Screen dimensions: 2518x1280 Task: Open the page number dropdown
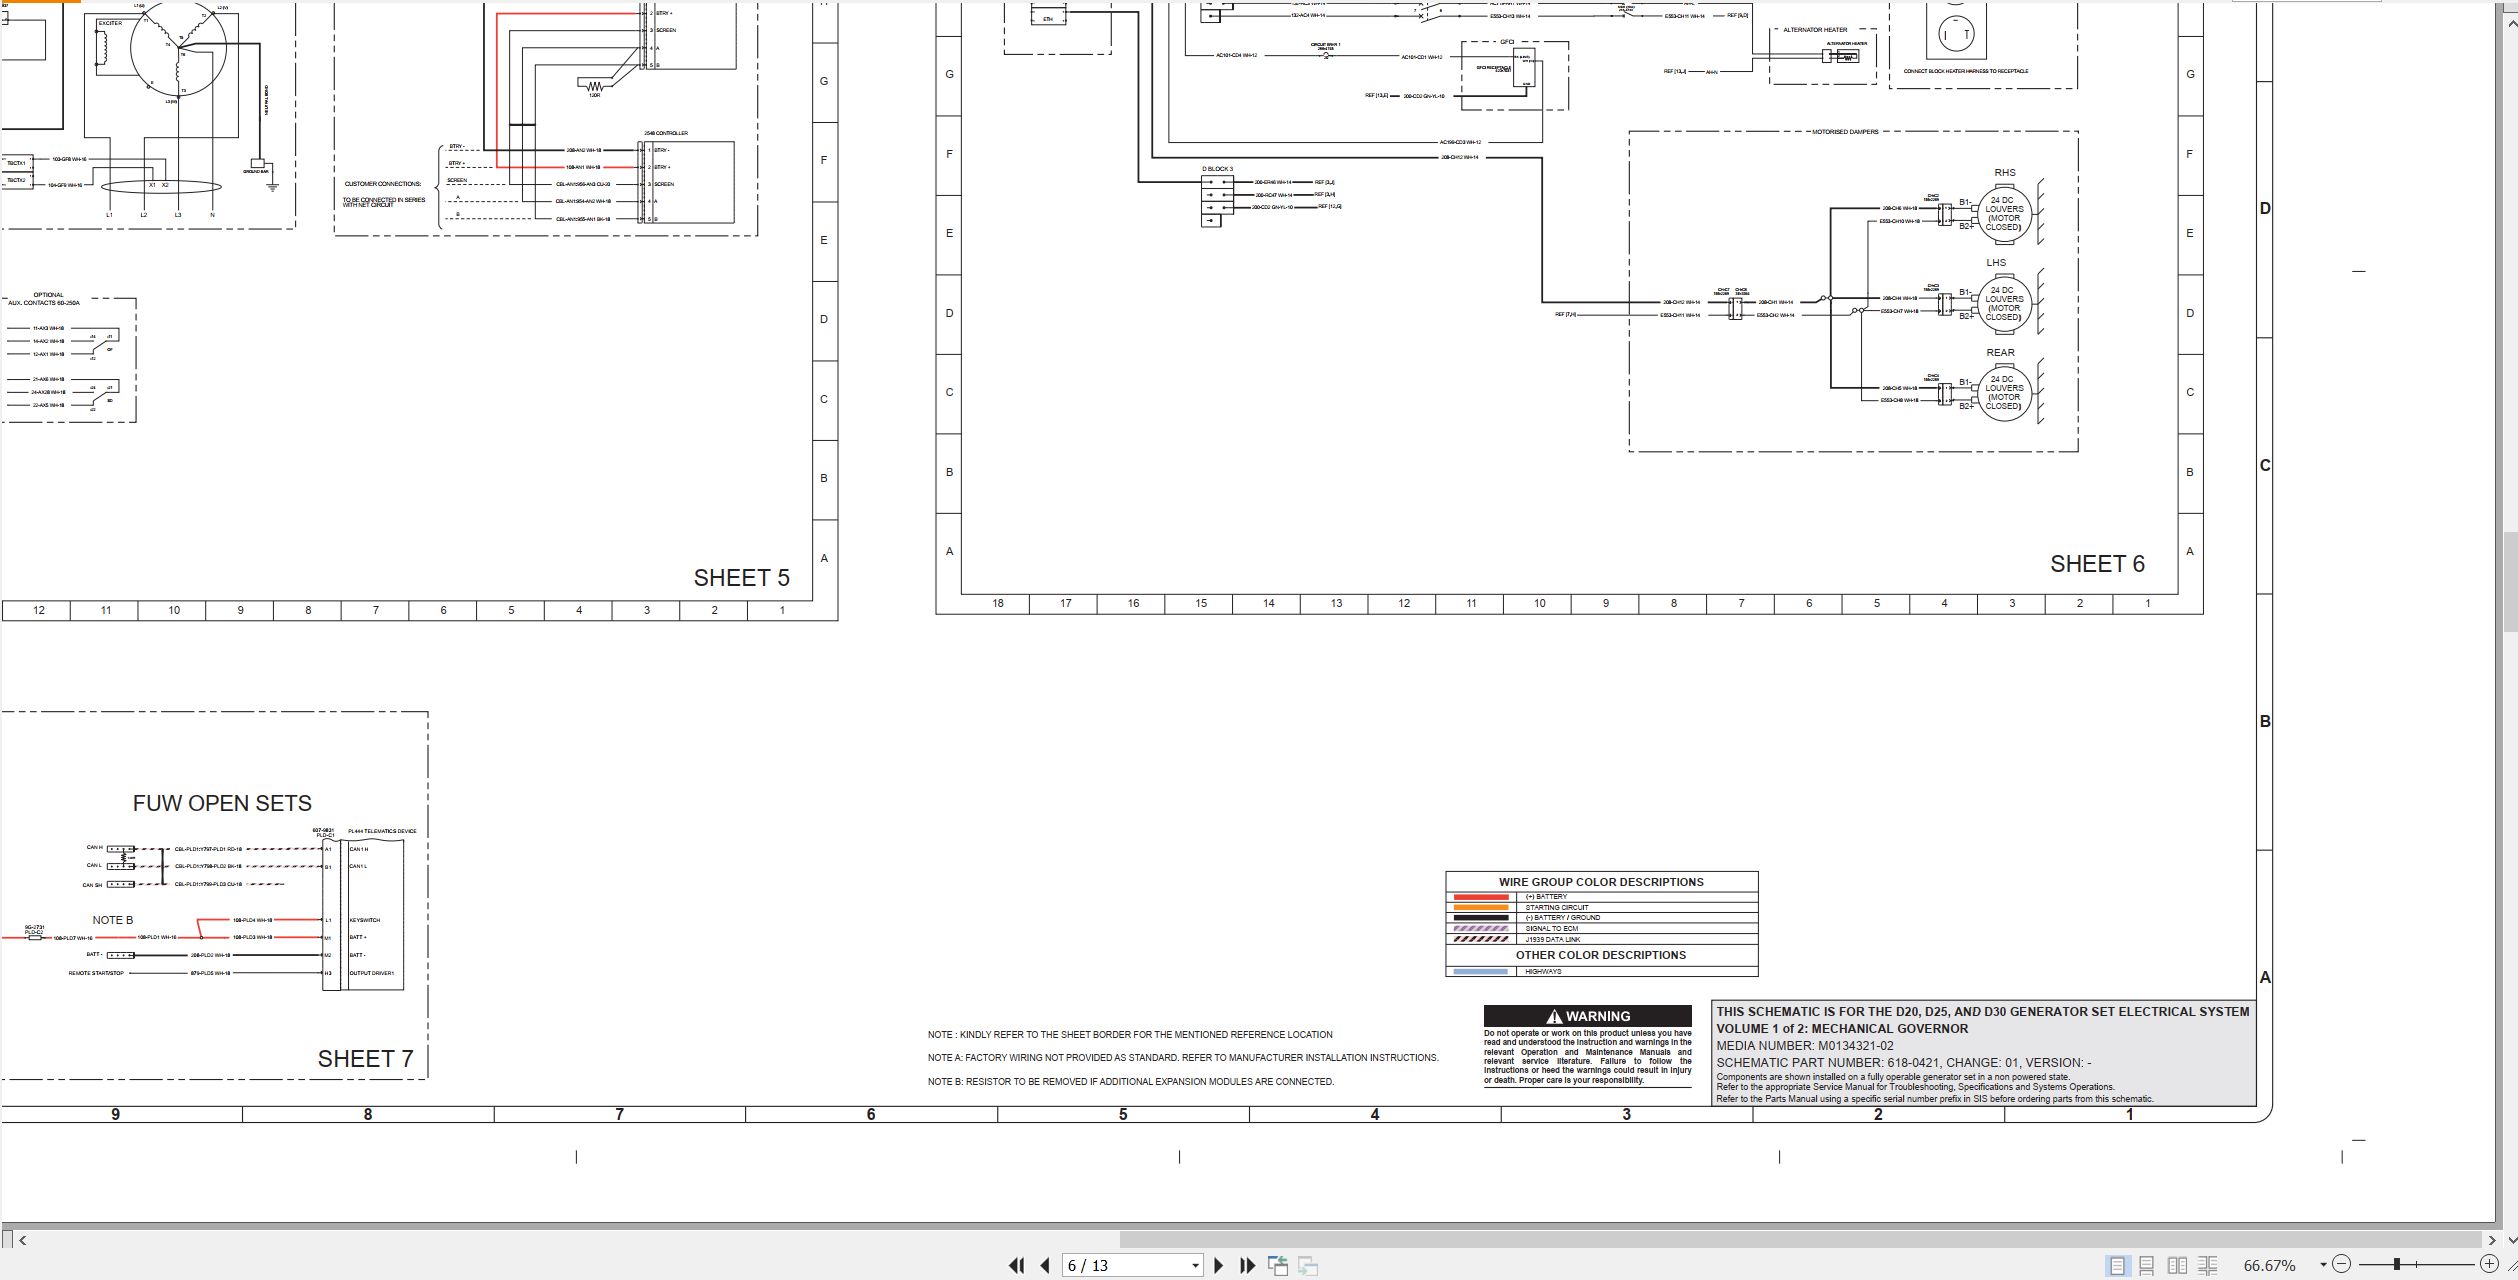click(1195, 1266)
